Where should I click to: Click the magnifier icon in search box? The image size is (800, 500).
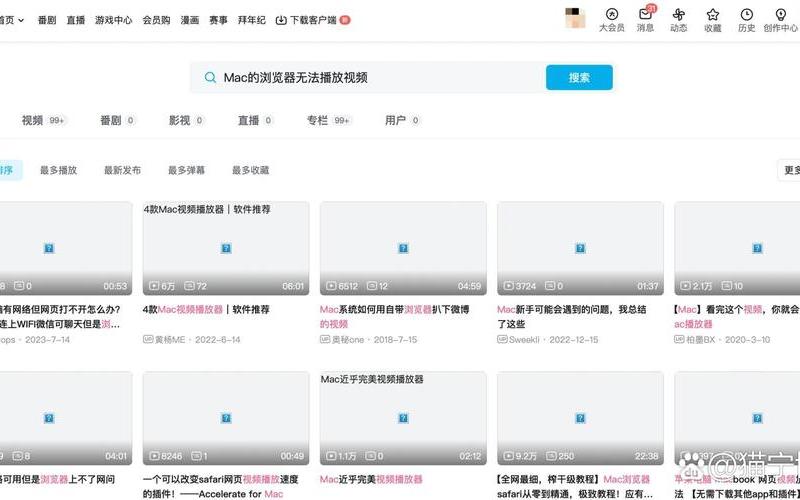click(210, 78)
